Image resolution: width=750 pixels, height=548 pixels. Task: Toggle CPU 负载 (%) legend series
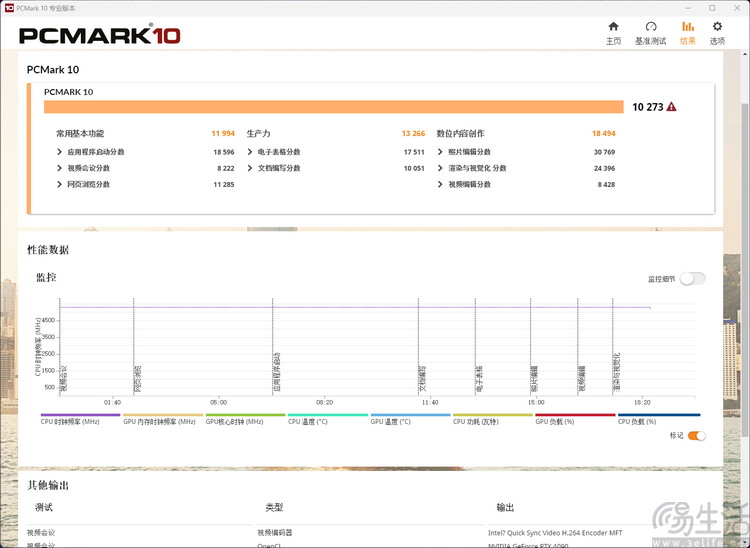click(x=659, y=419)
